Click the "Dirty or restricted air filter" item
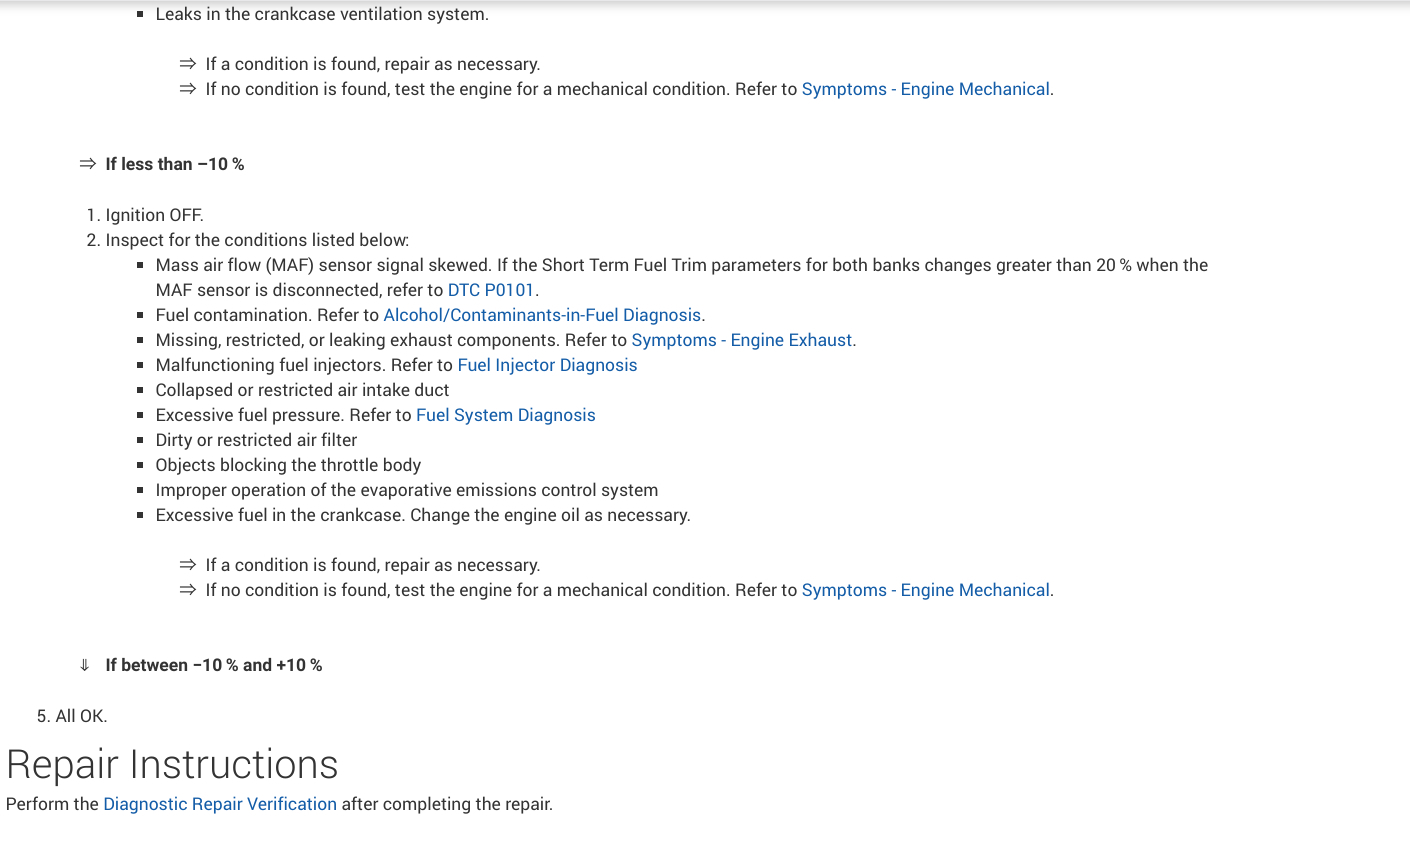The height and width of the screenshot is (846, 1410). click(x=256, y=440)
